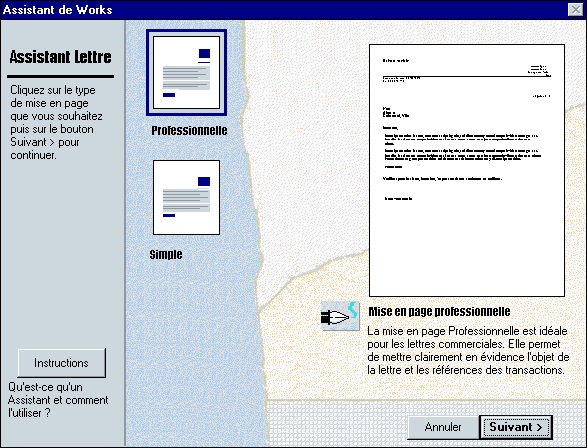Click the Professionnelle label text

coord(189,131)
